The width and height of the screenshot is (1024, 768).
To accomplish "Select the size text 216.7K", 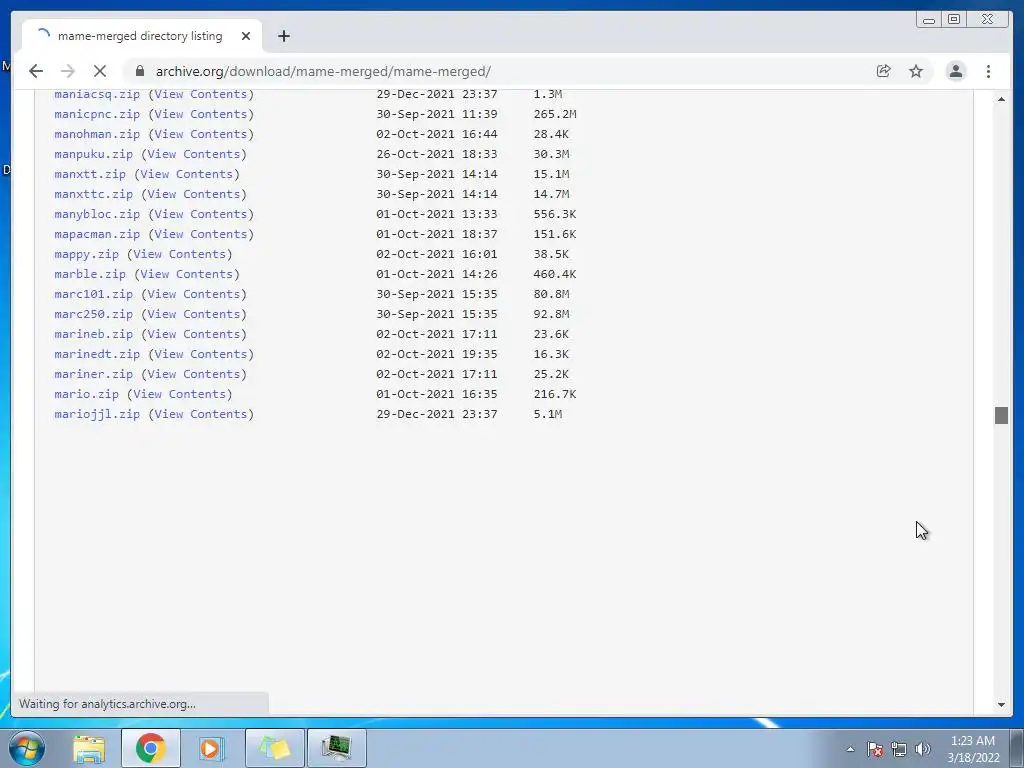I will pyautogui.click(x=554, y=394).
